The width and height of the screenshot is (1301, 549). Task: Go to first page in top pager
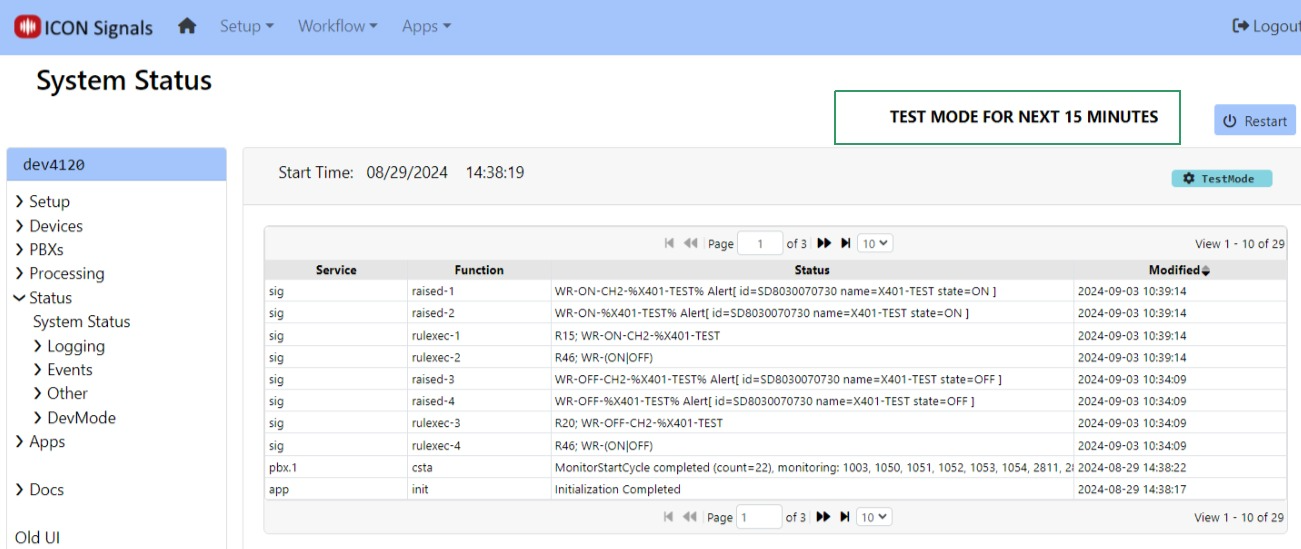click(x=669, y=243)
